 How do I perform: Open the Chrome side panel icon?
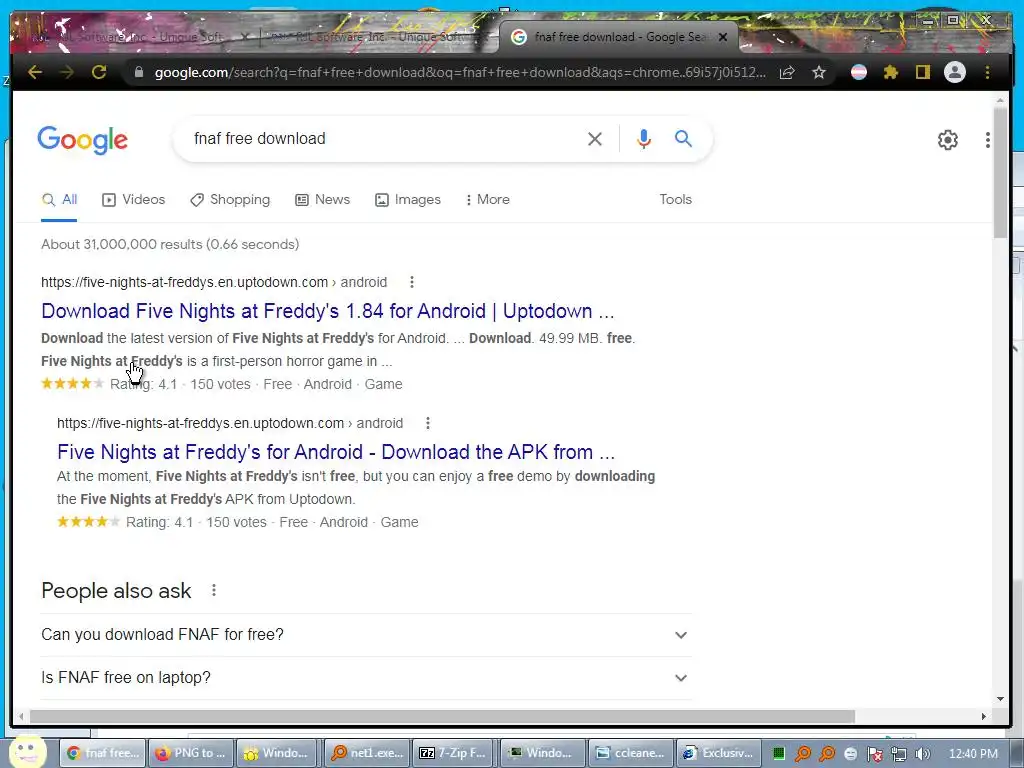[x=922, y=72]
